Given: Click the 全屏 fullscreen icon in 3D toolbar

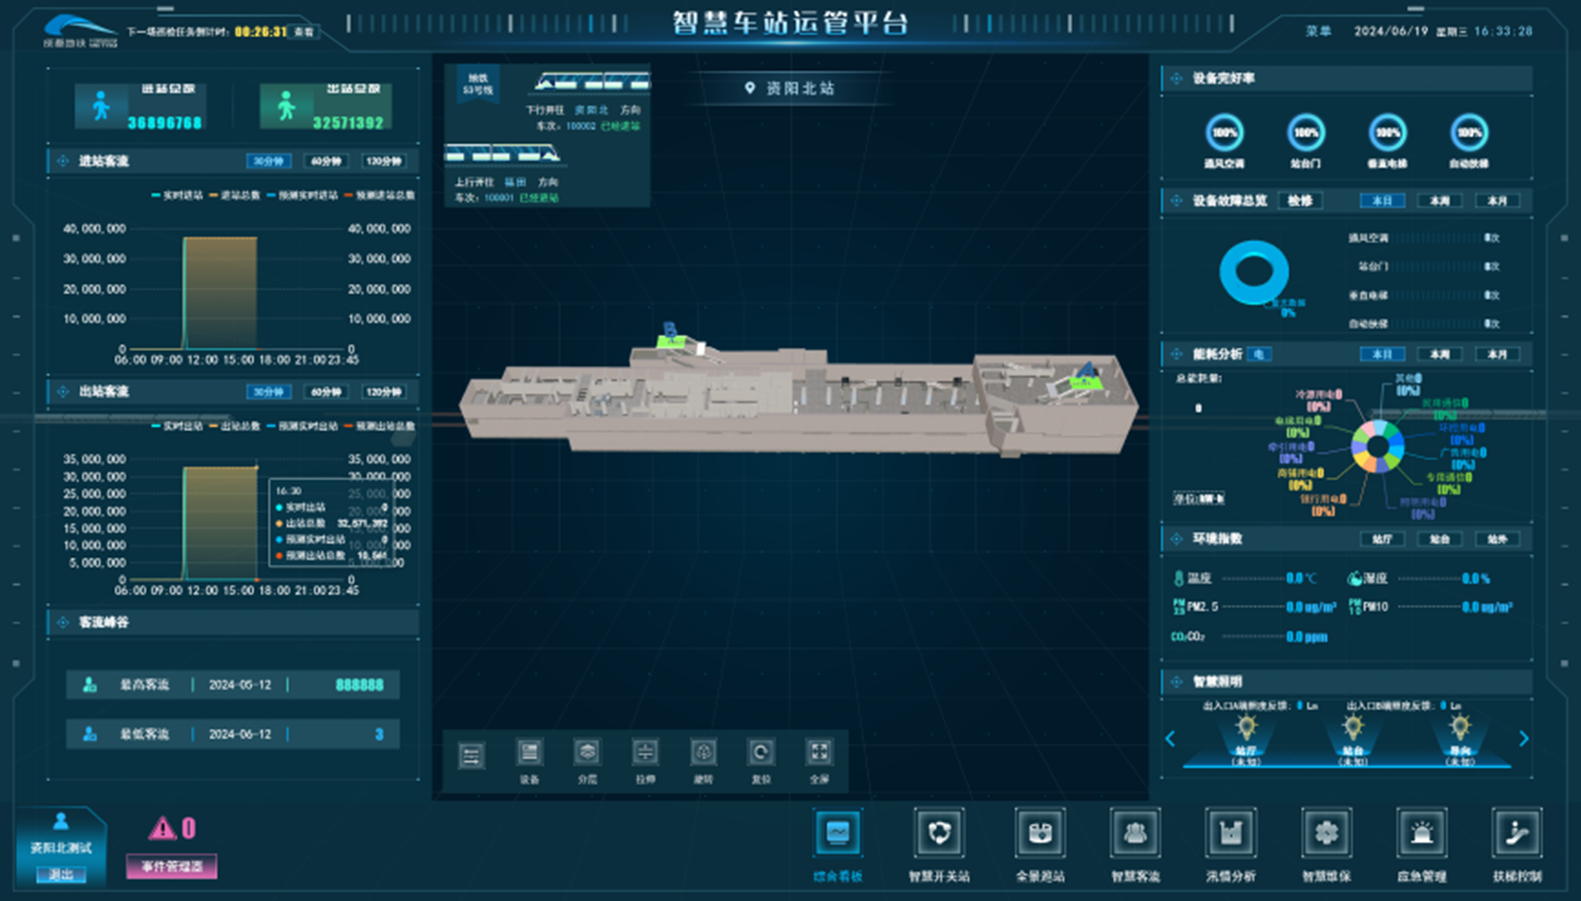Looking at the screenshot, I should pyautogui.click(x=819, y=753).
